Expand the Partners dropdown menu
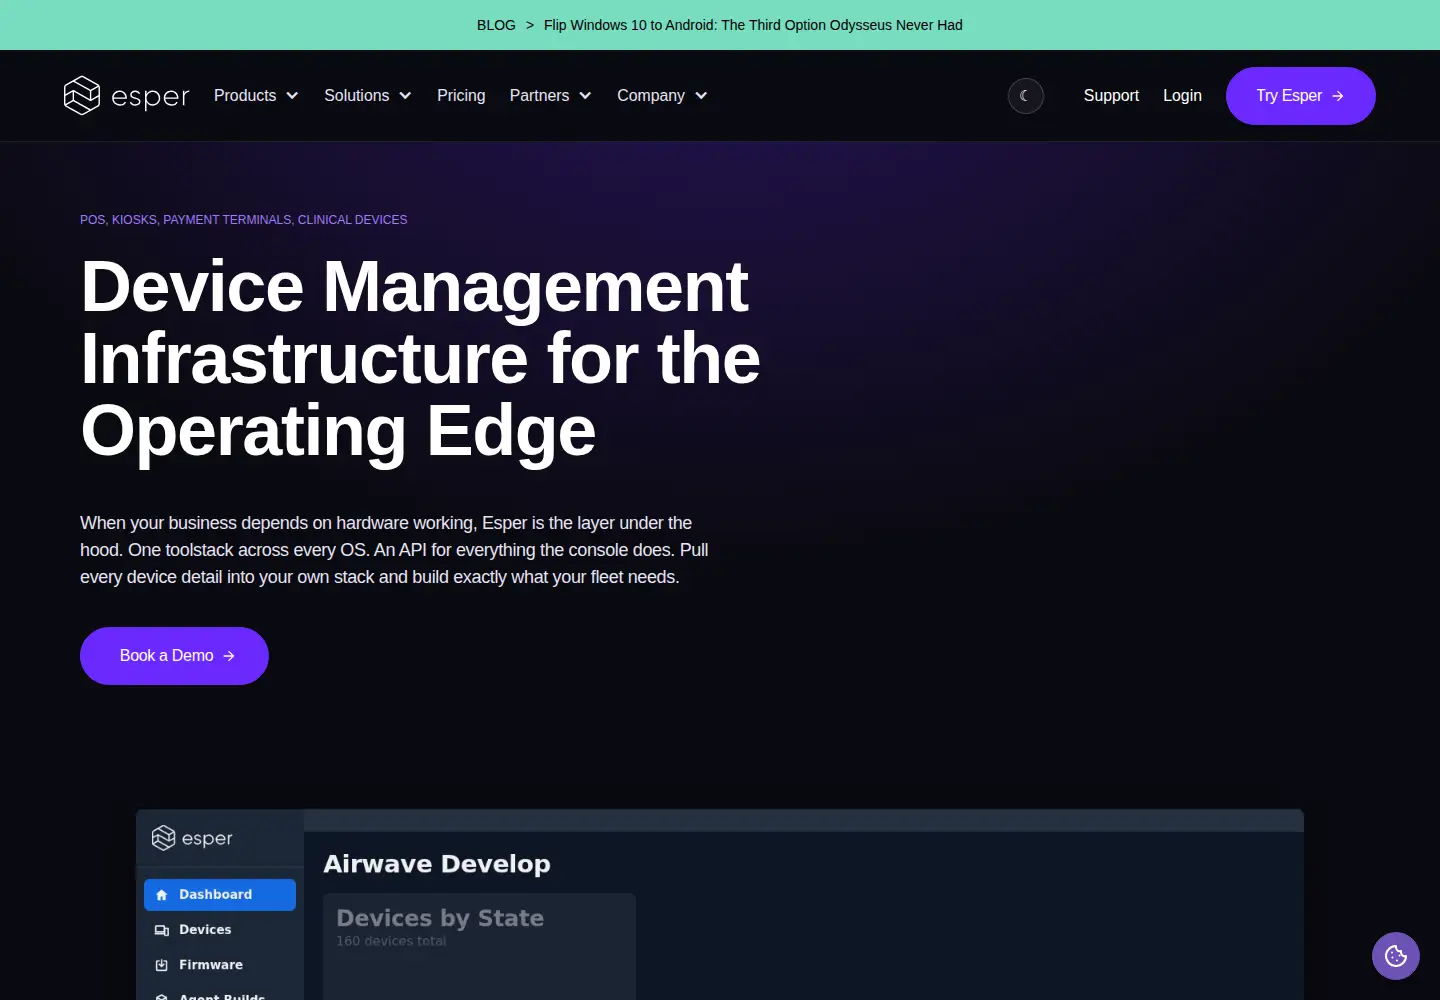Screen dimensions: 1440x1000 click(551, 96)
